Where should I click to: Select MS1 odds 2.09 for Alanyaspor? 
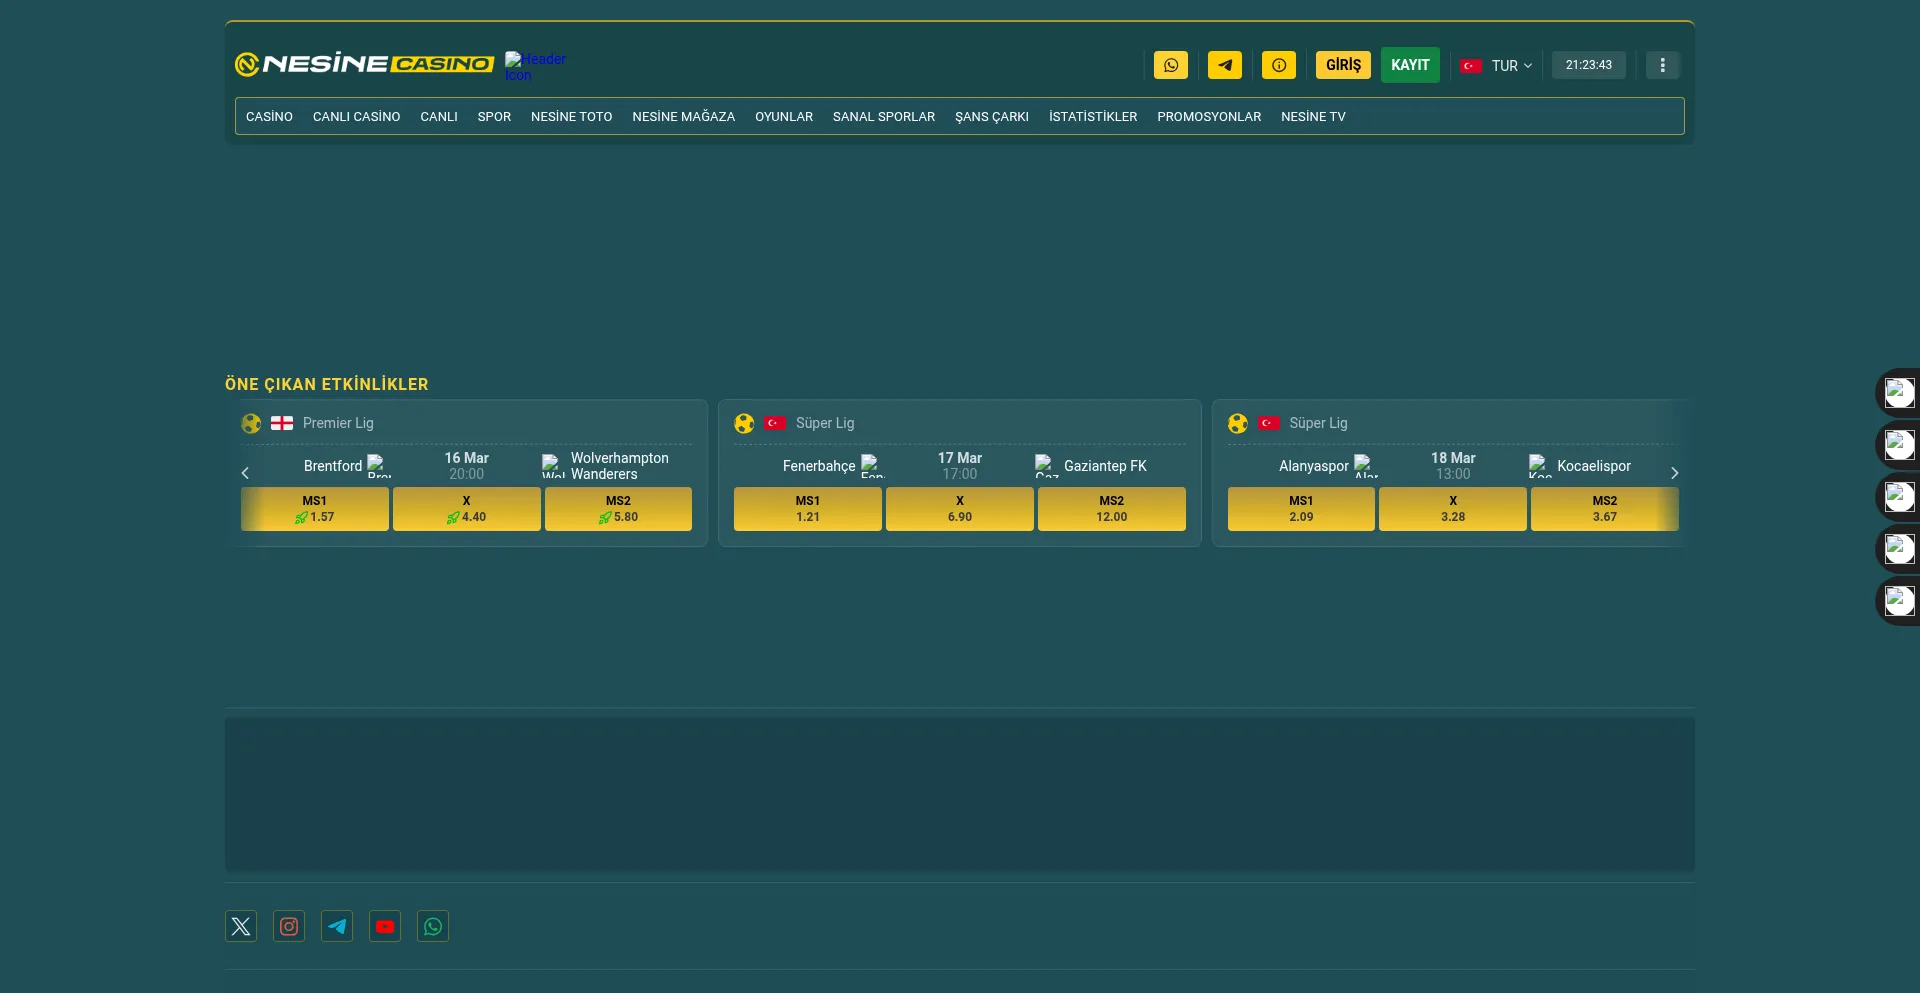pyautogui.click(x=1301, y=509)
